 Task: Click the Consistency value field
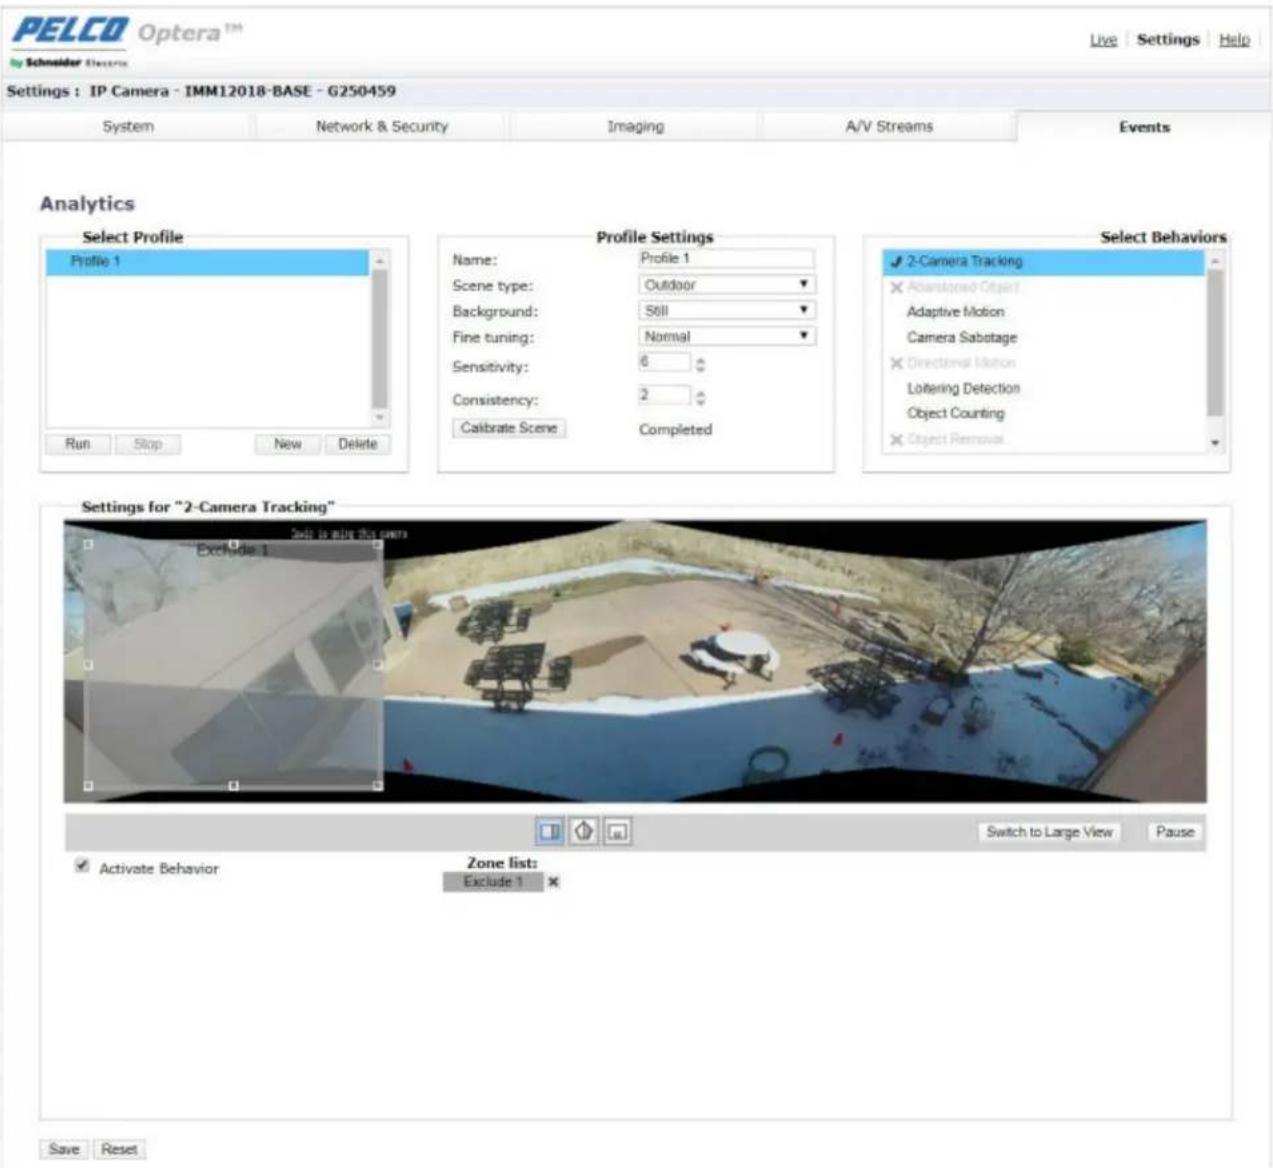[664, 396]
